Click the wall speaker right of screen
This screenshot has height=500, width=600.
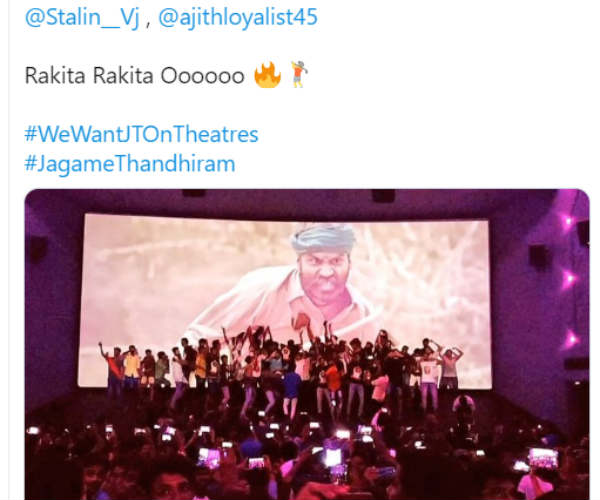[539, 257]
